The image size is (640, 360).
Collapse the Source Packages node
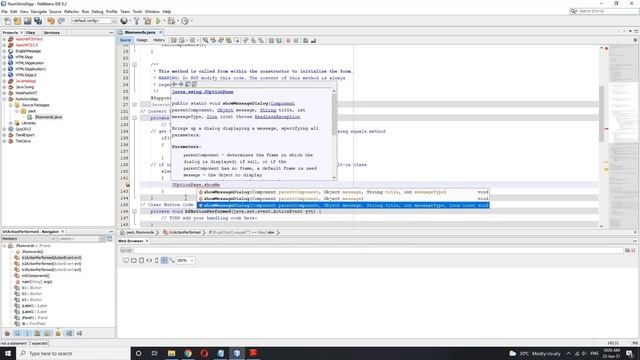11,105
